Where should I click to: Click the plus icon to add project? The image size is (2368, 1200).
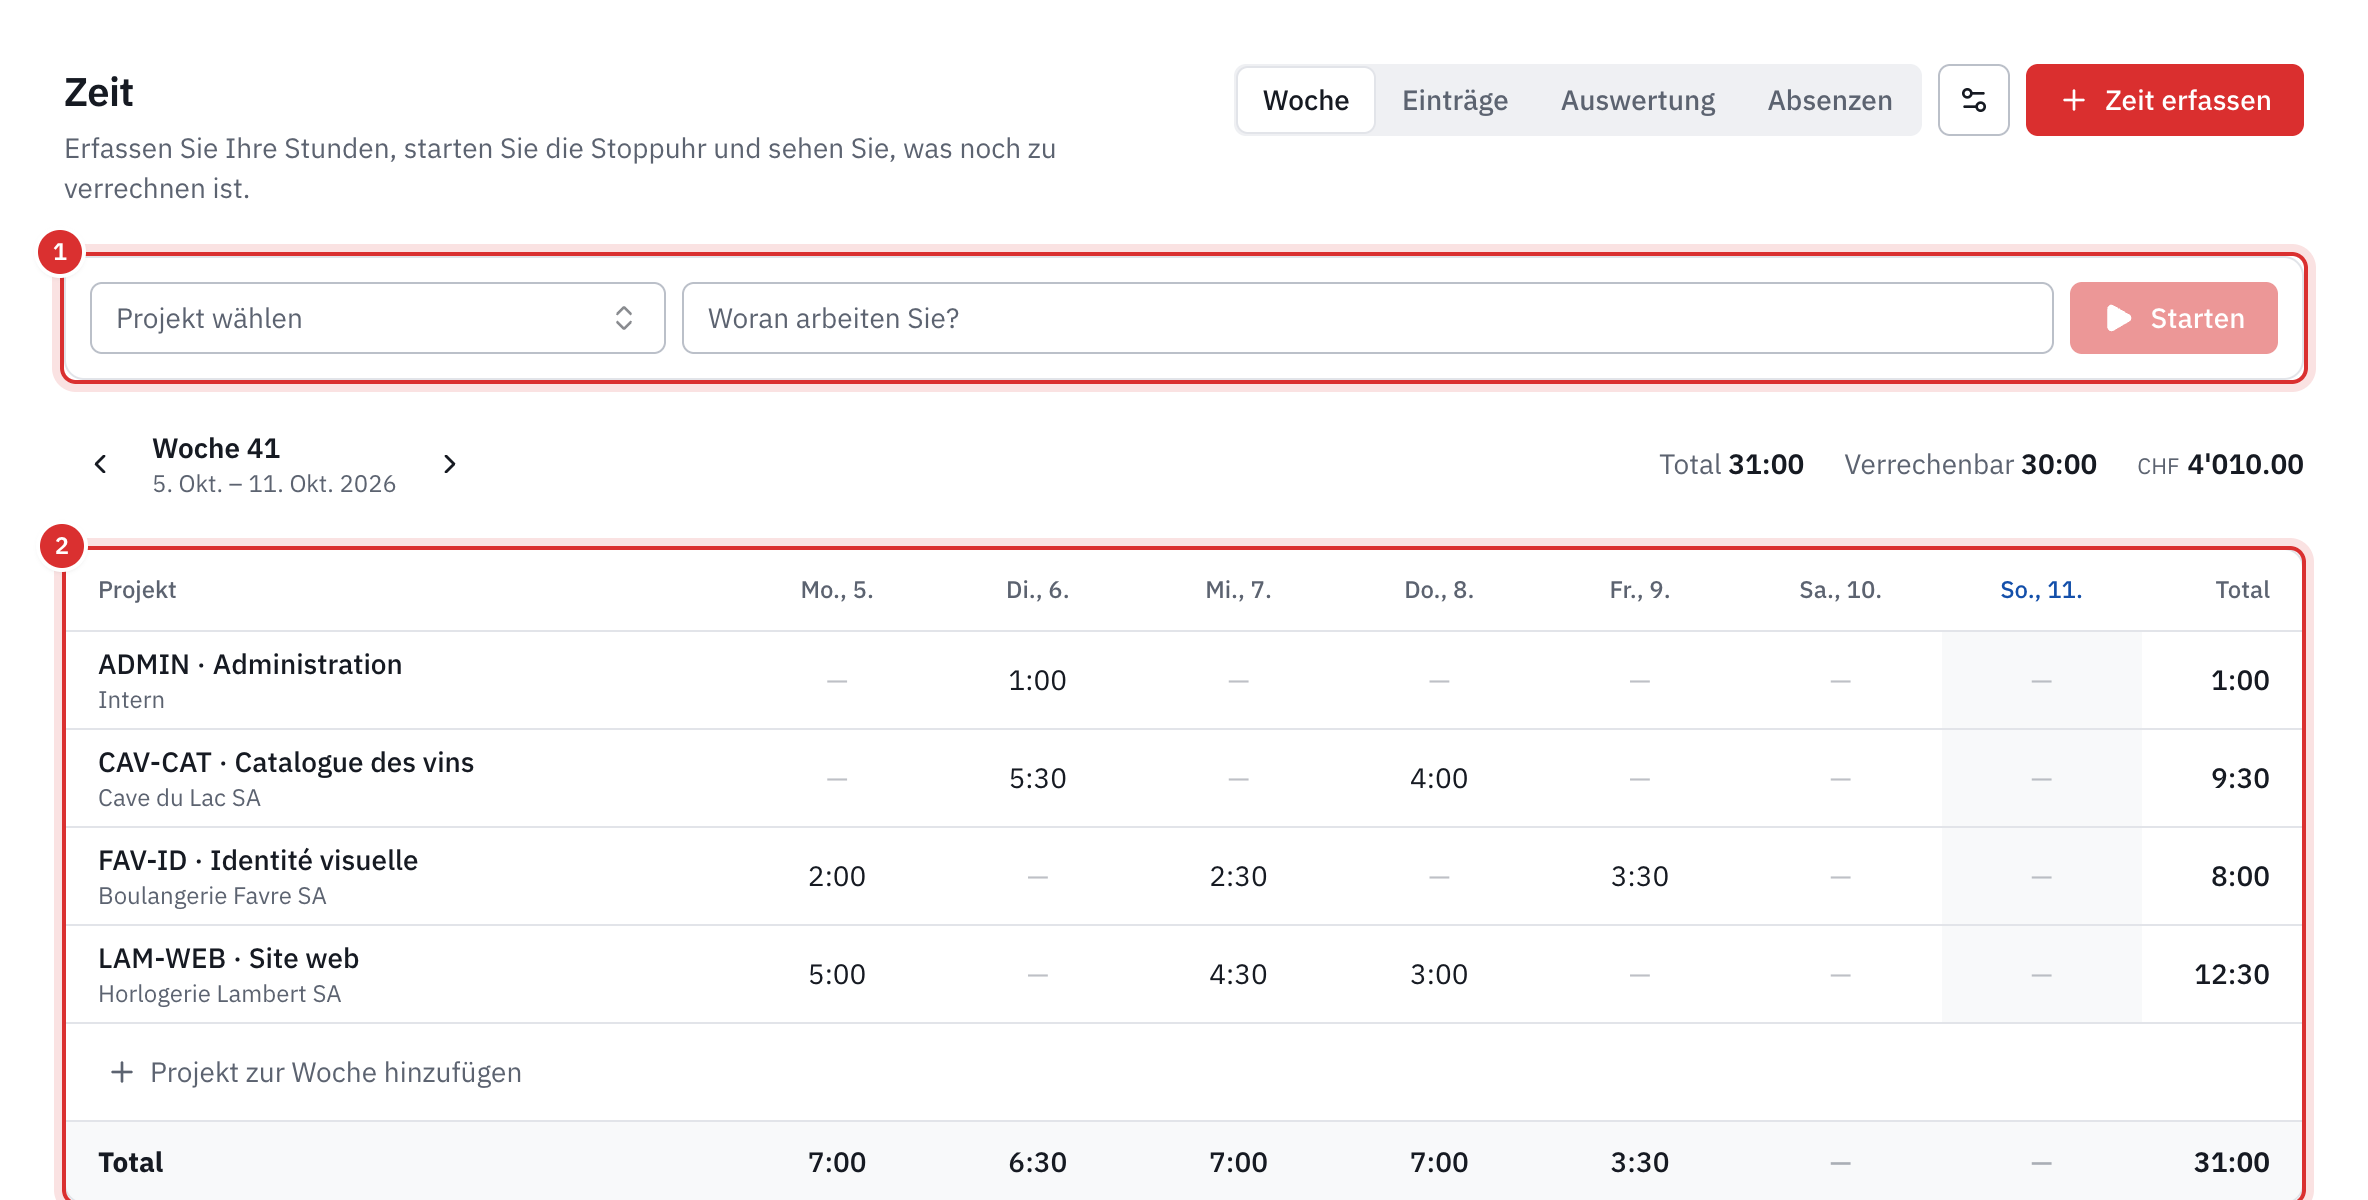(122, 1072)
